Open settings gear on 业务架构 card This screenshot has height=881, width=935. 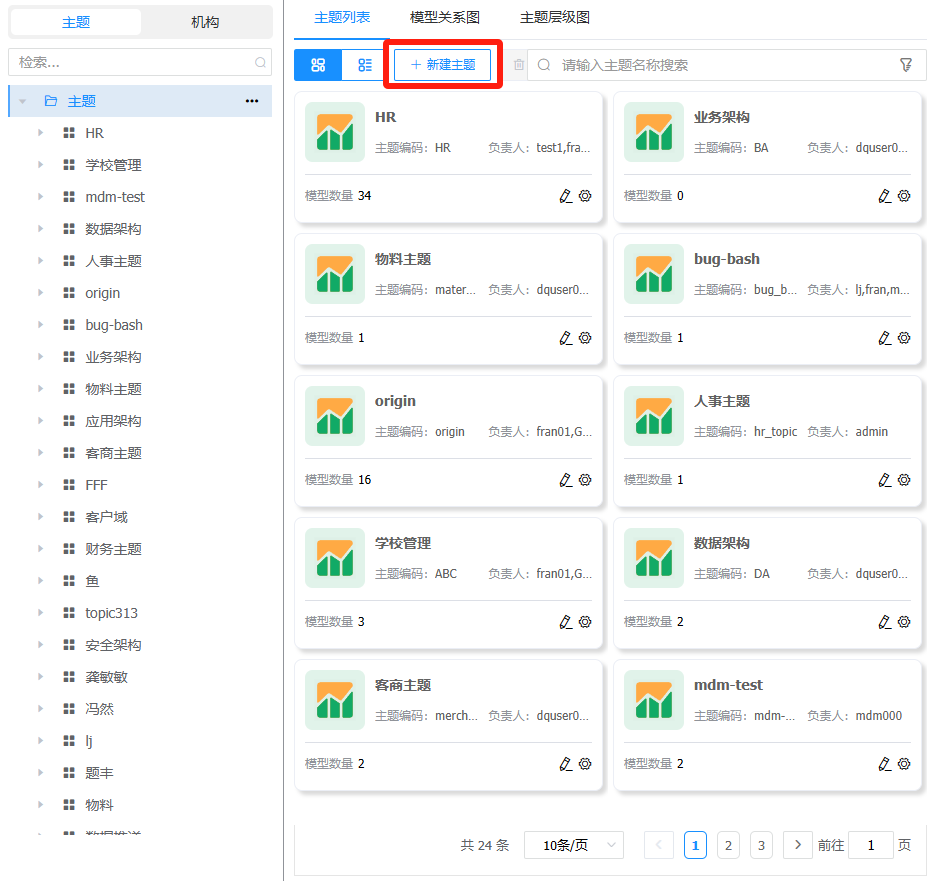(904, 196)
